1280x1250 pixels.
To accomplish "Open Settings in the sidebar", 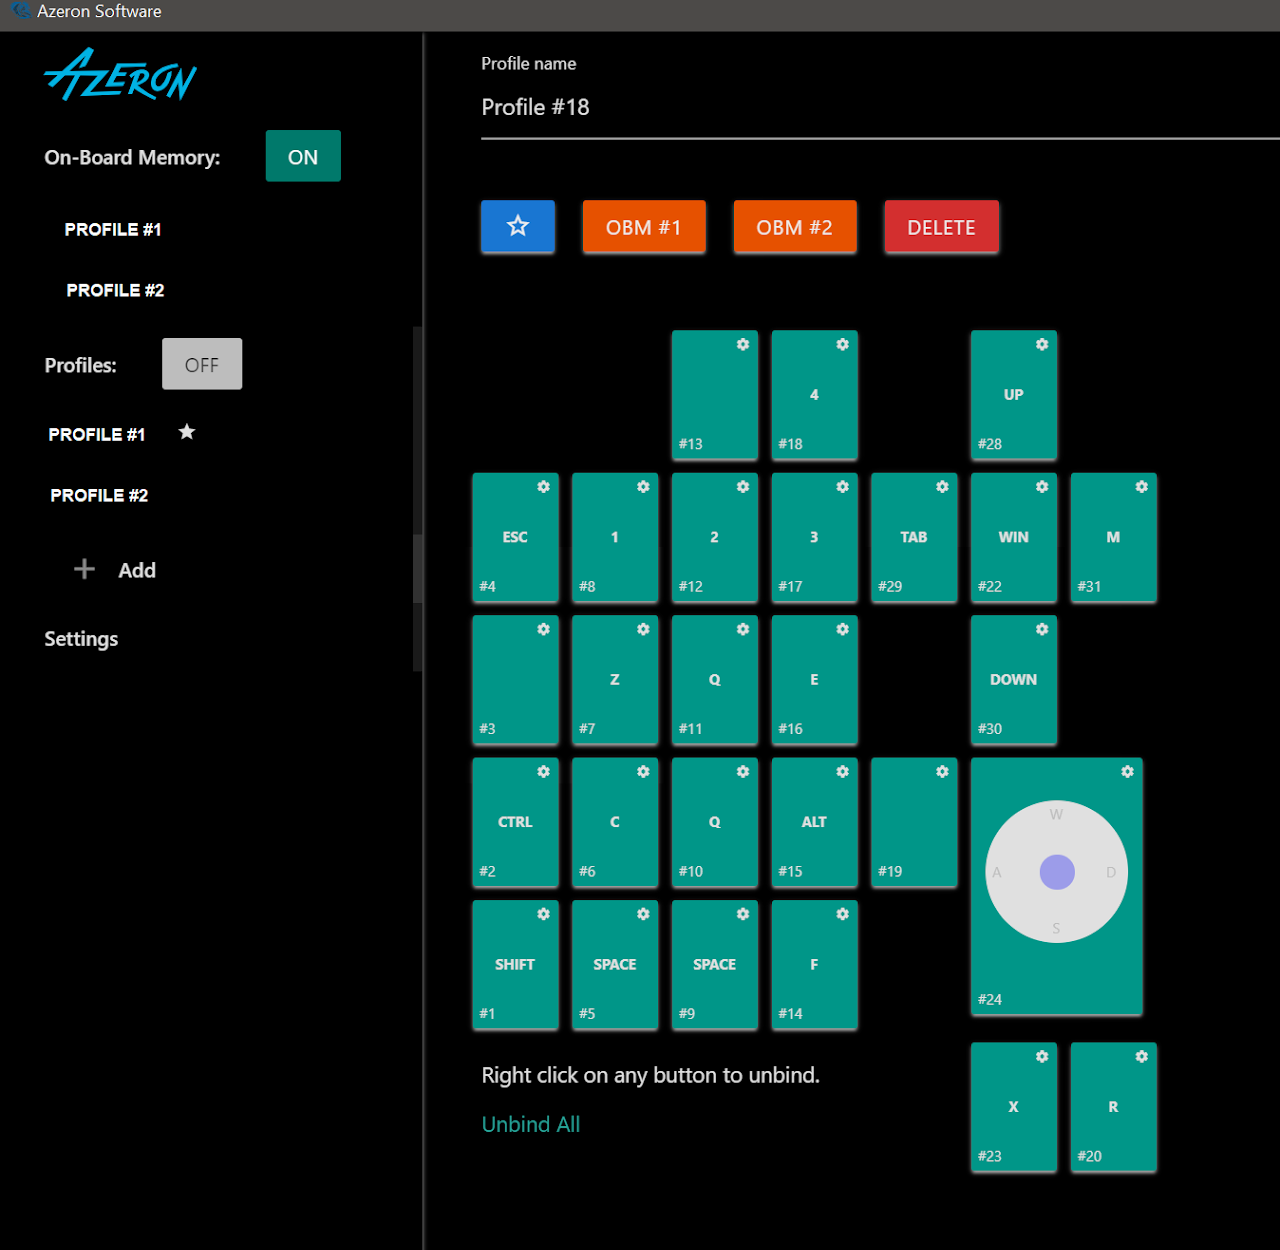I will point(81,638).
